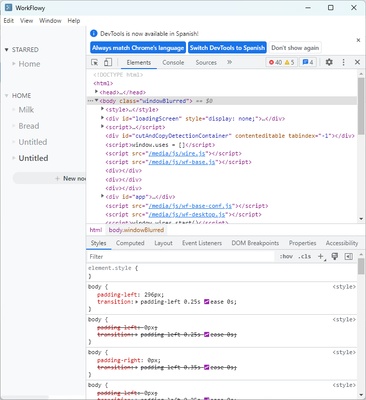This screenshot has width=366, height=400.
Task: Collapse the HOME sidebar section
Action: click(6, 96)
